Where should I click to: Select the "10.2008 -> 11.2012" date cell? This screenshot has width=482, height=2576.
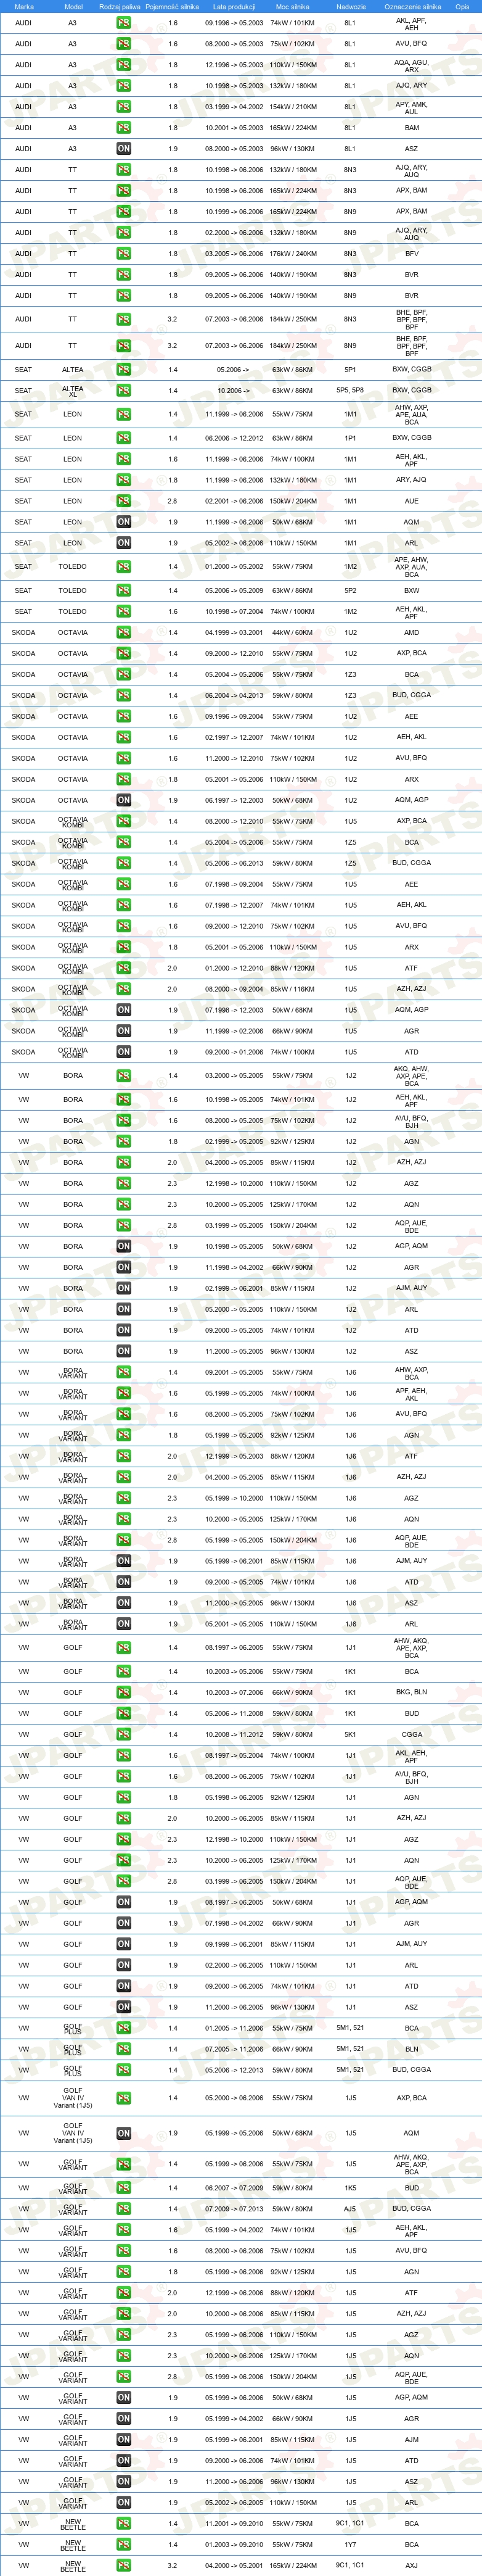(234, 1735)
